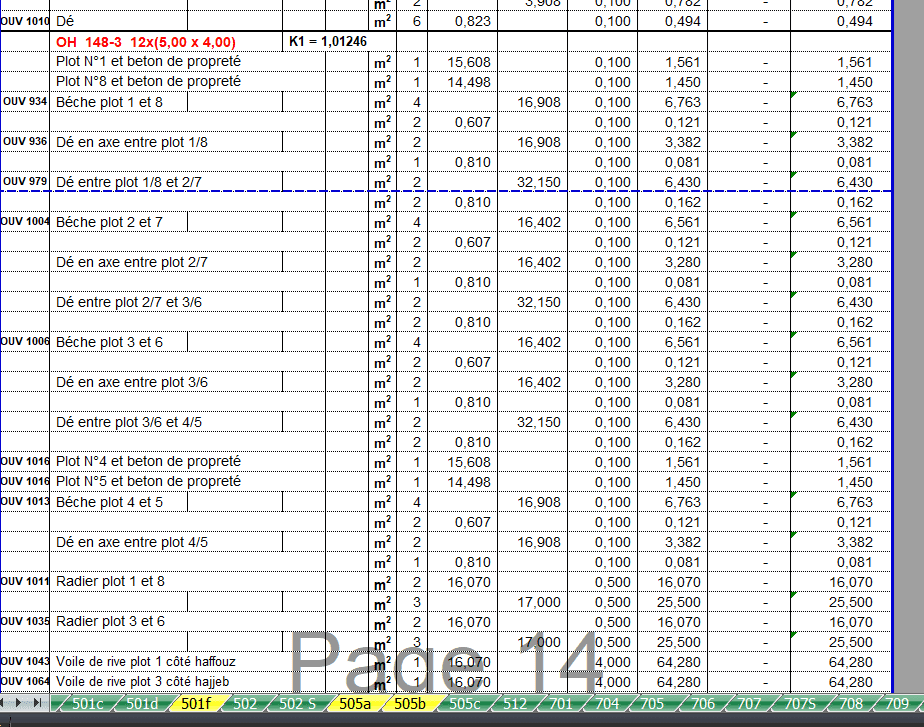The image size is (924, 727).
Task: Open the 512 sheet tab
Action: (x=515, y=704)
